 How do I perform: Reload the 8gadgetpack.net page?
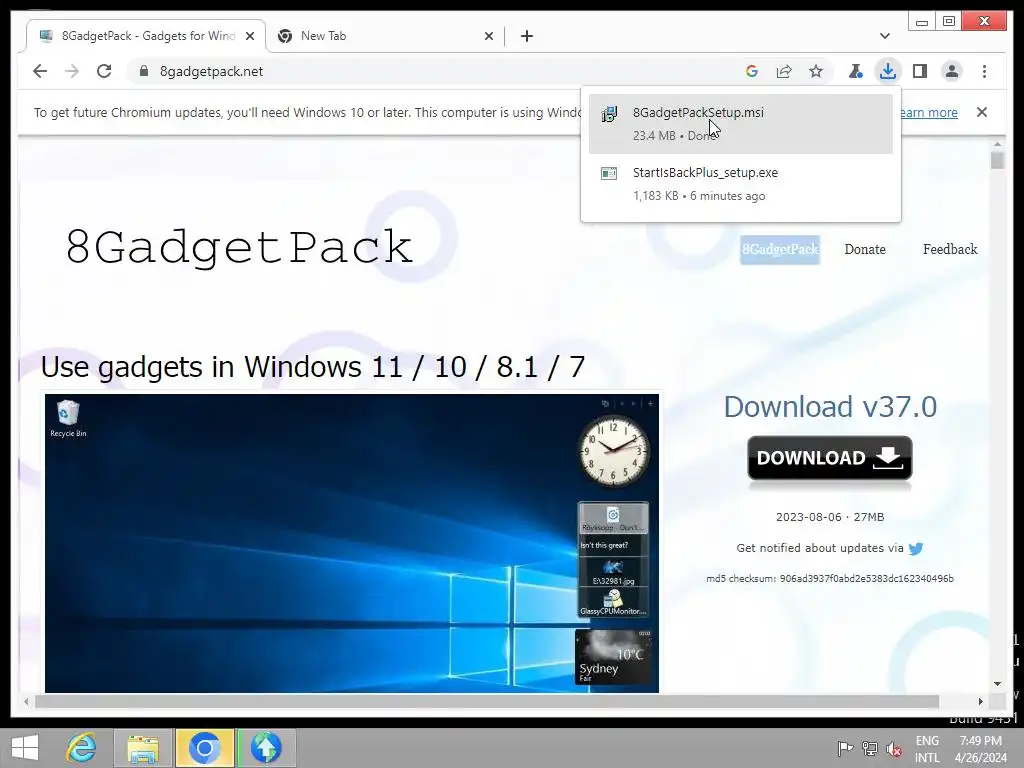[x=104, y=71]
